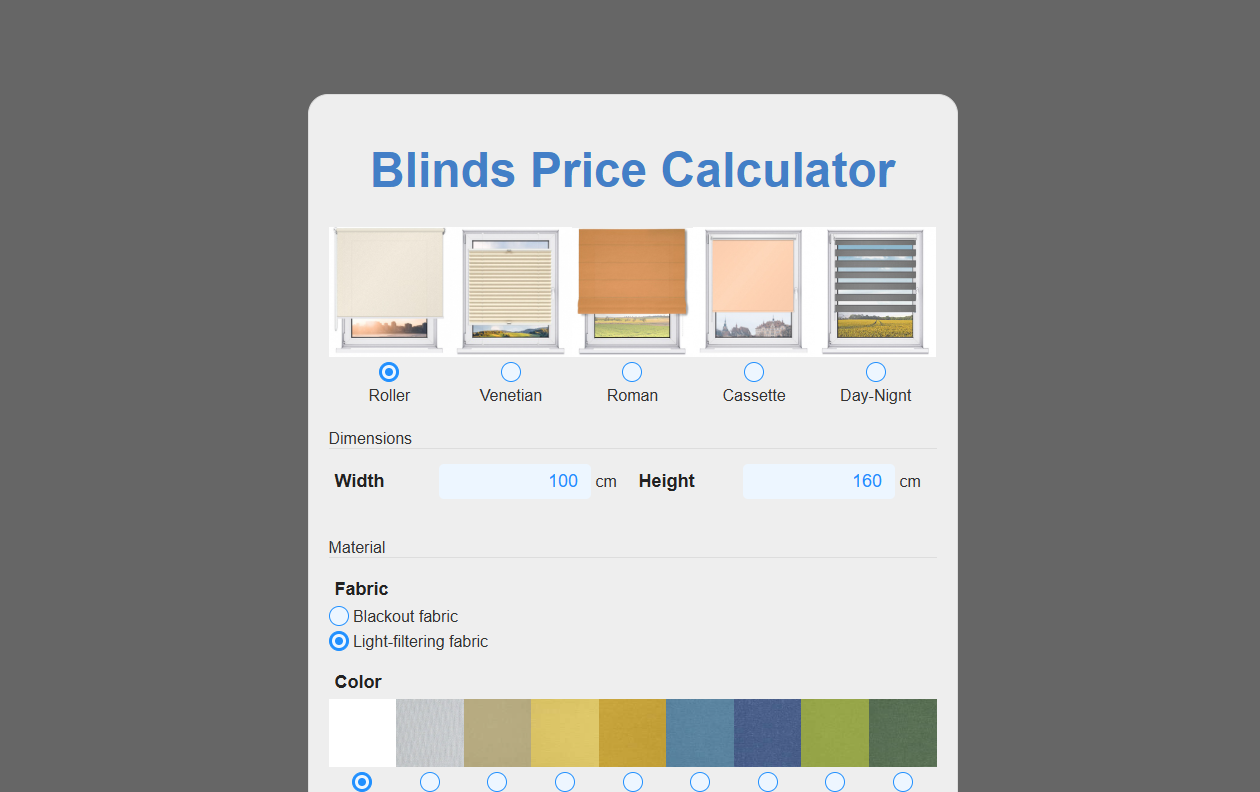Choose the lime green color swatch

coord(835,733)
